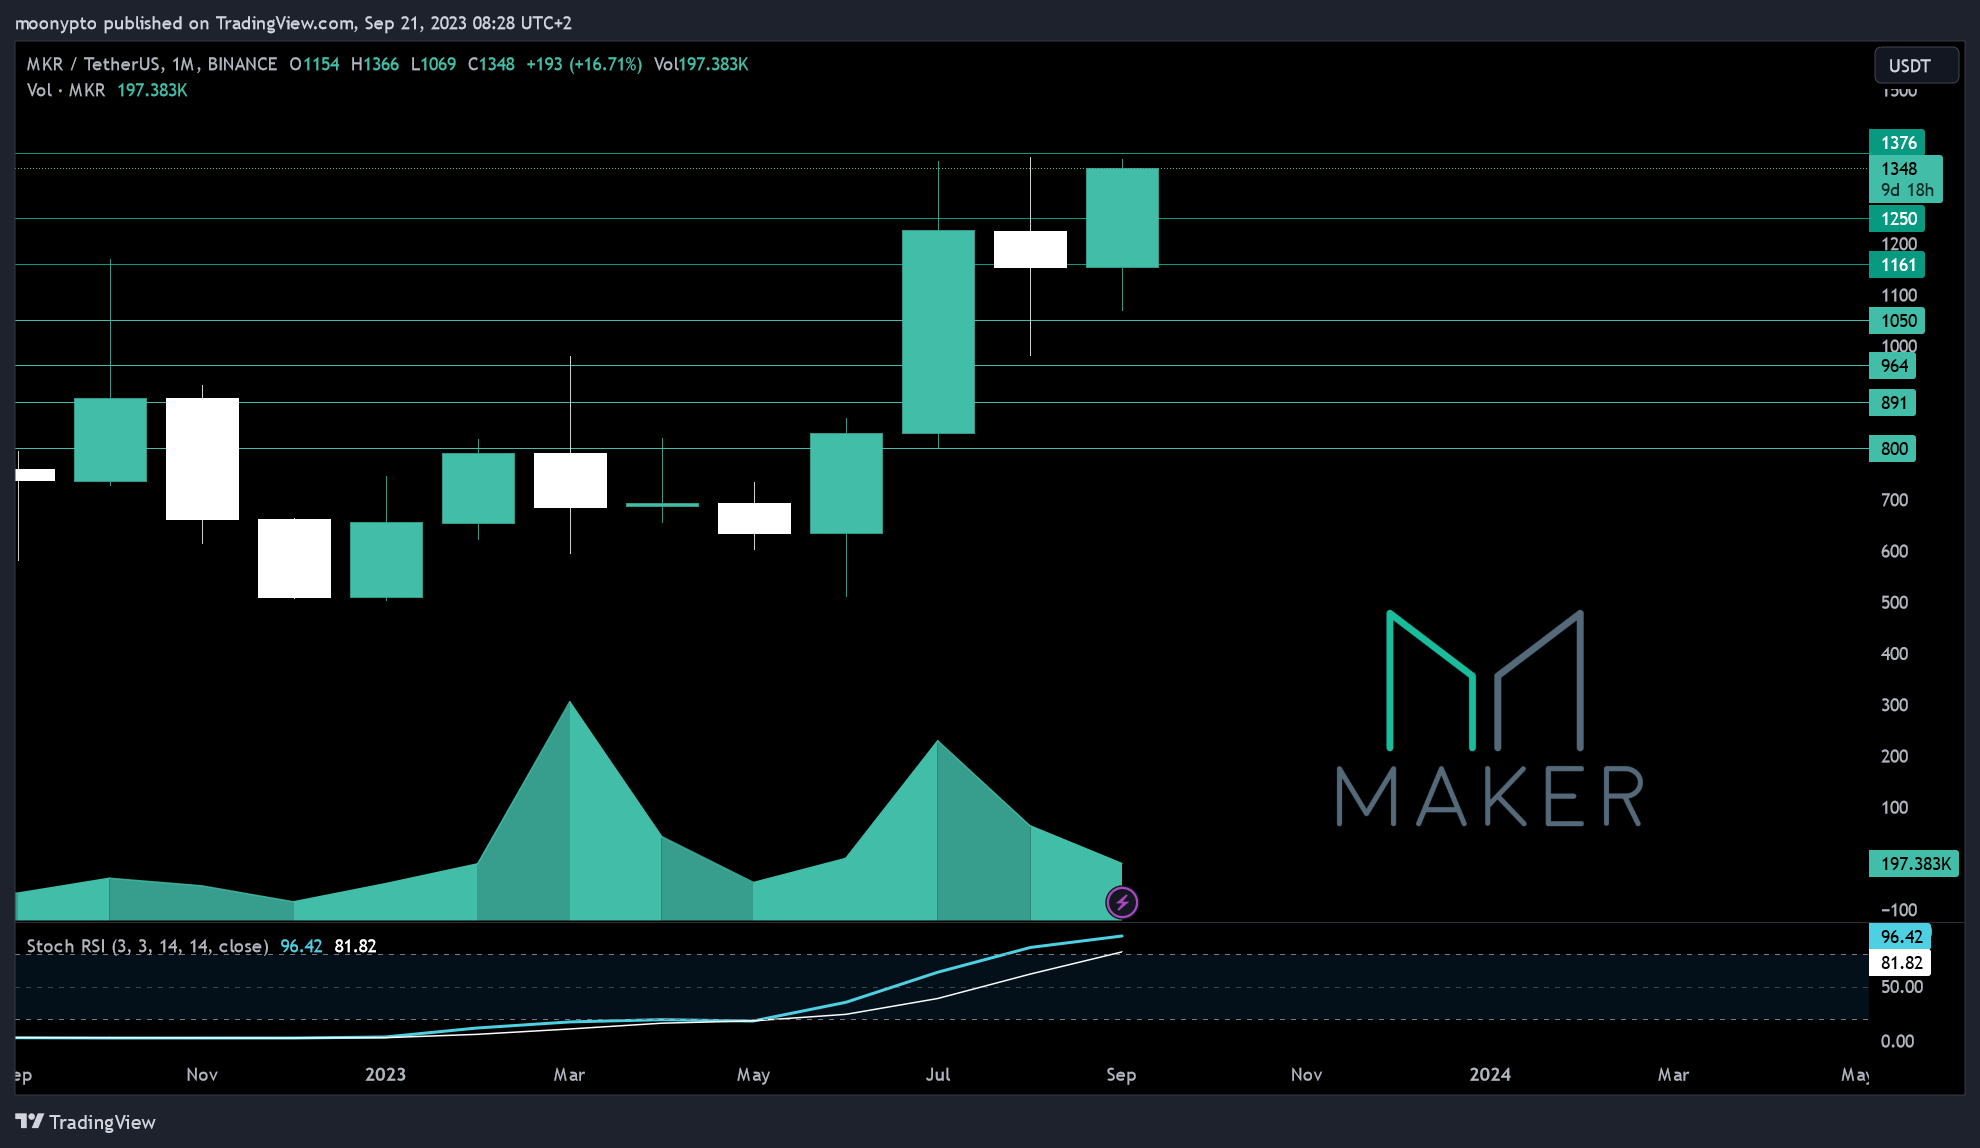Screen dimensions: 1980x1148
Task: Click the 1050 price level label
Action: tap(1897, 321)
